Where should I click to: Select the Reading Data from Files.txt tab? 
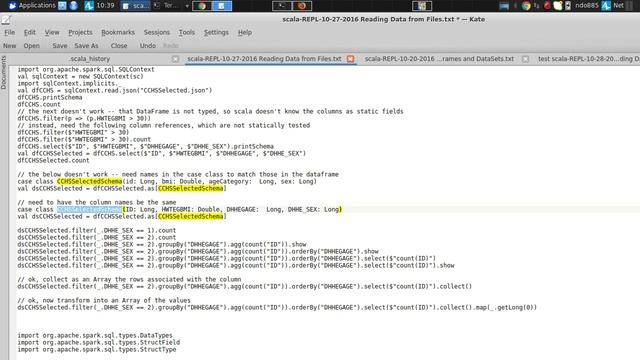click(x=264, y=59)
